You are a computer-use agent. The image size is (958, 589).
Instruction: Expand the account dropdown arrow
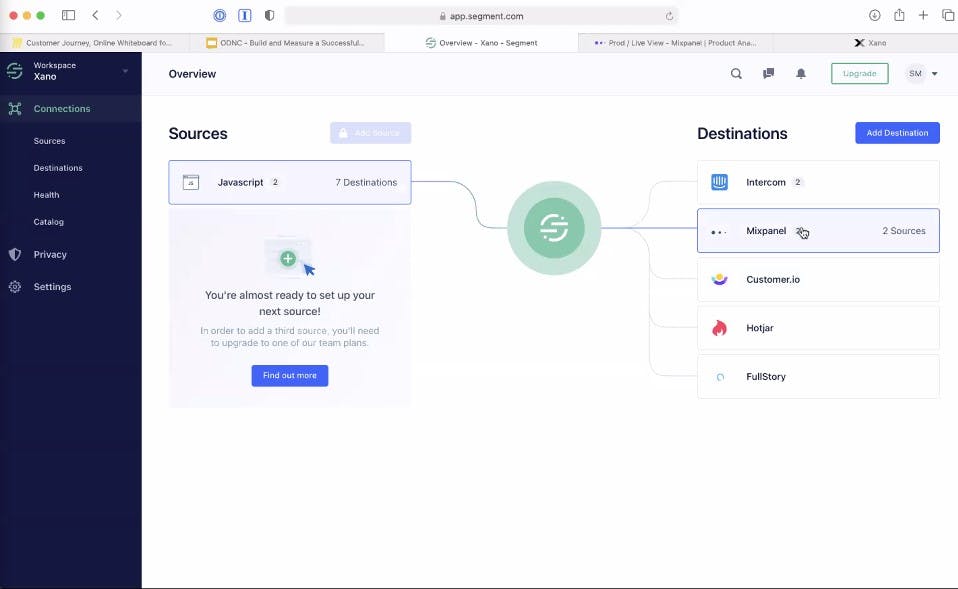coord(935,74)
